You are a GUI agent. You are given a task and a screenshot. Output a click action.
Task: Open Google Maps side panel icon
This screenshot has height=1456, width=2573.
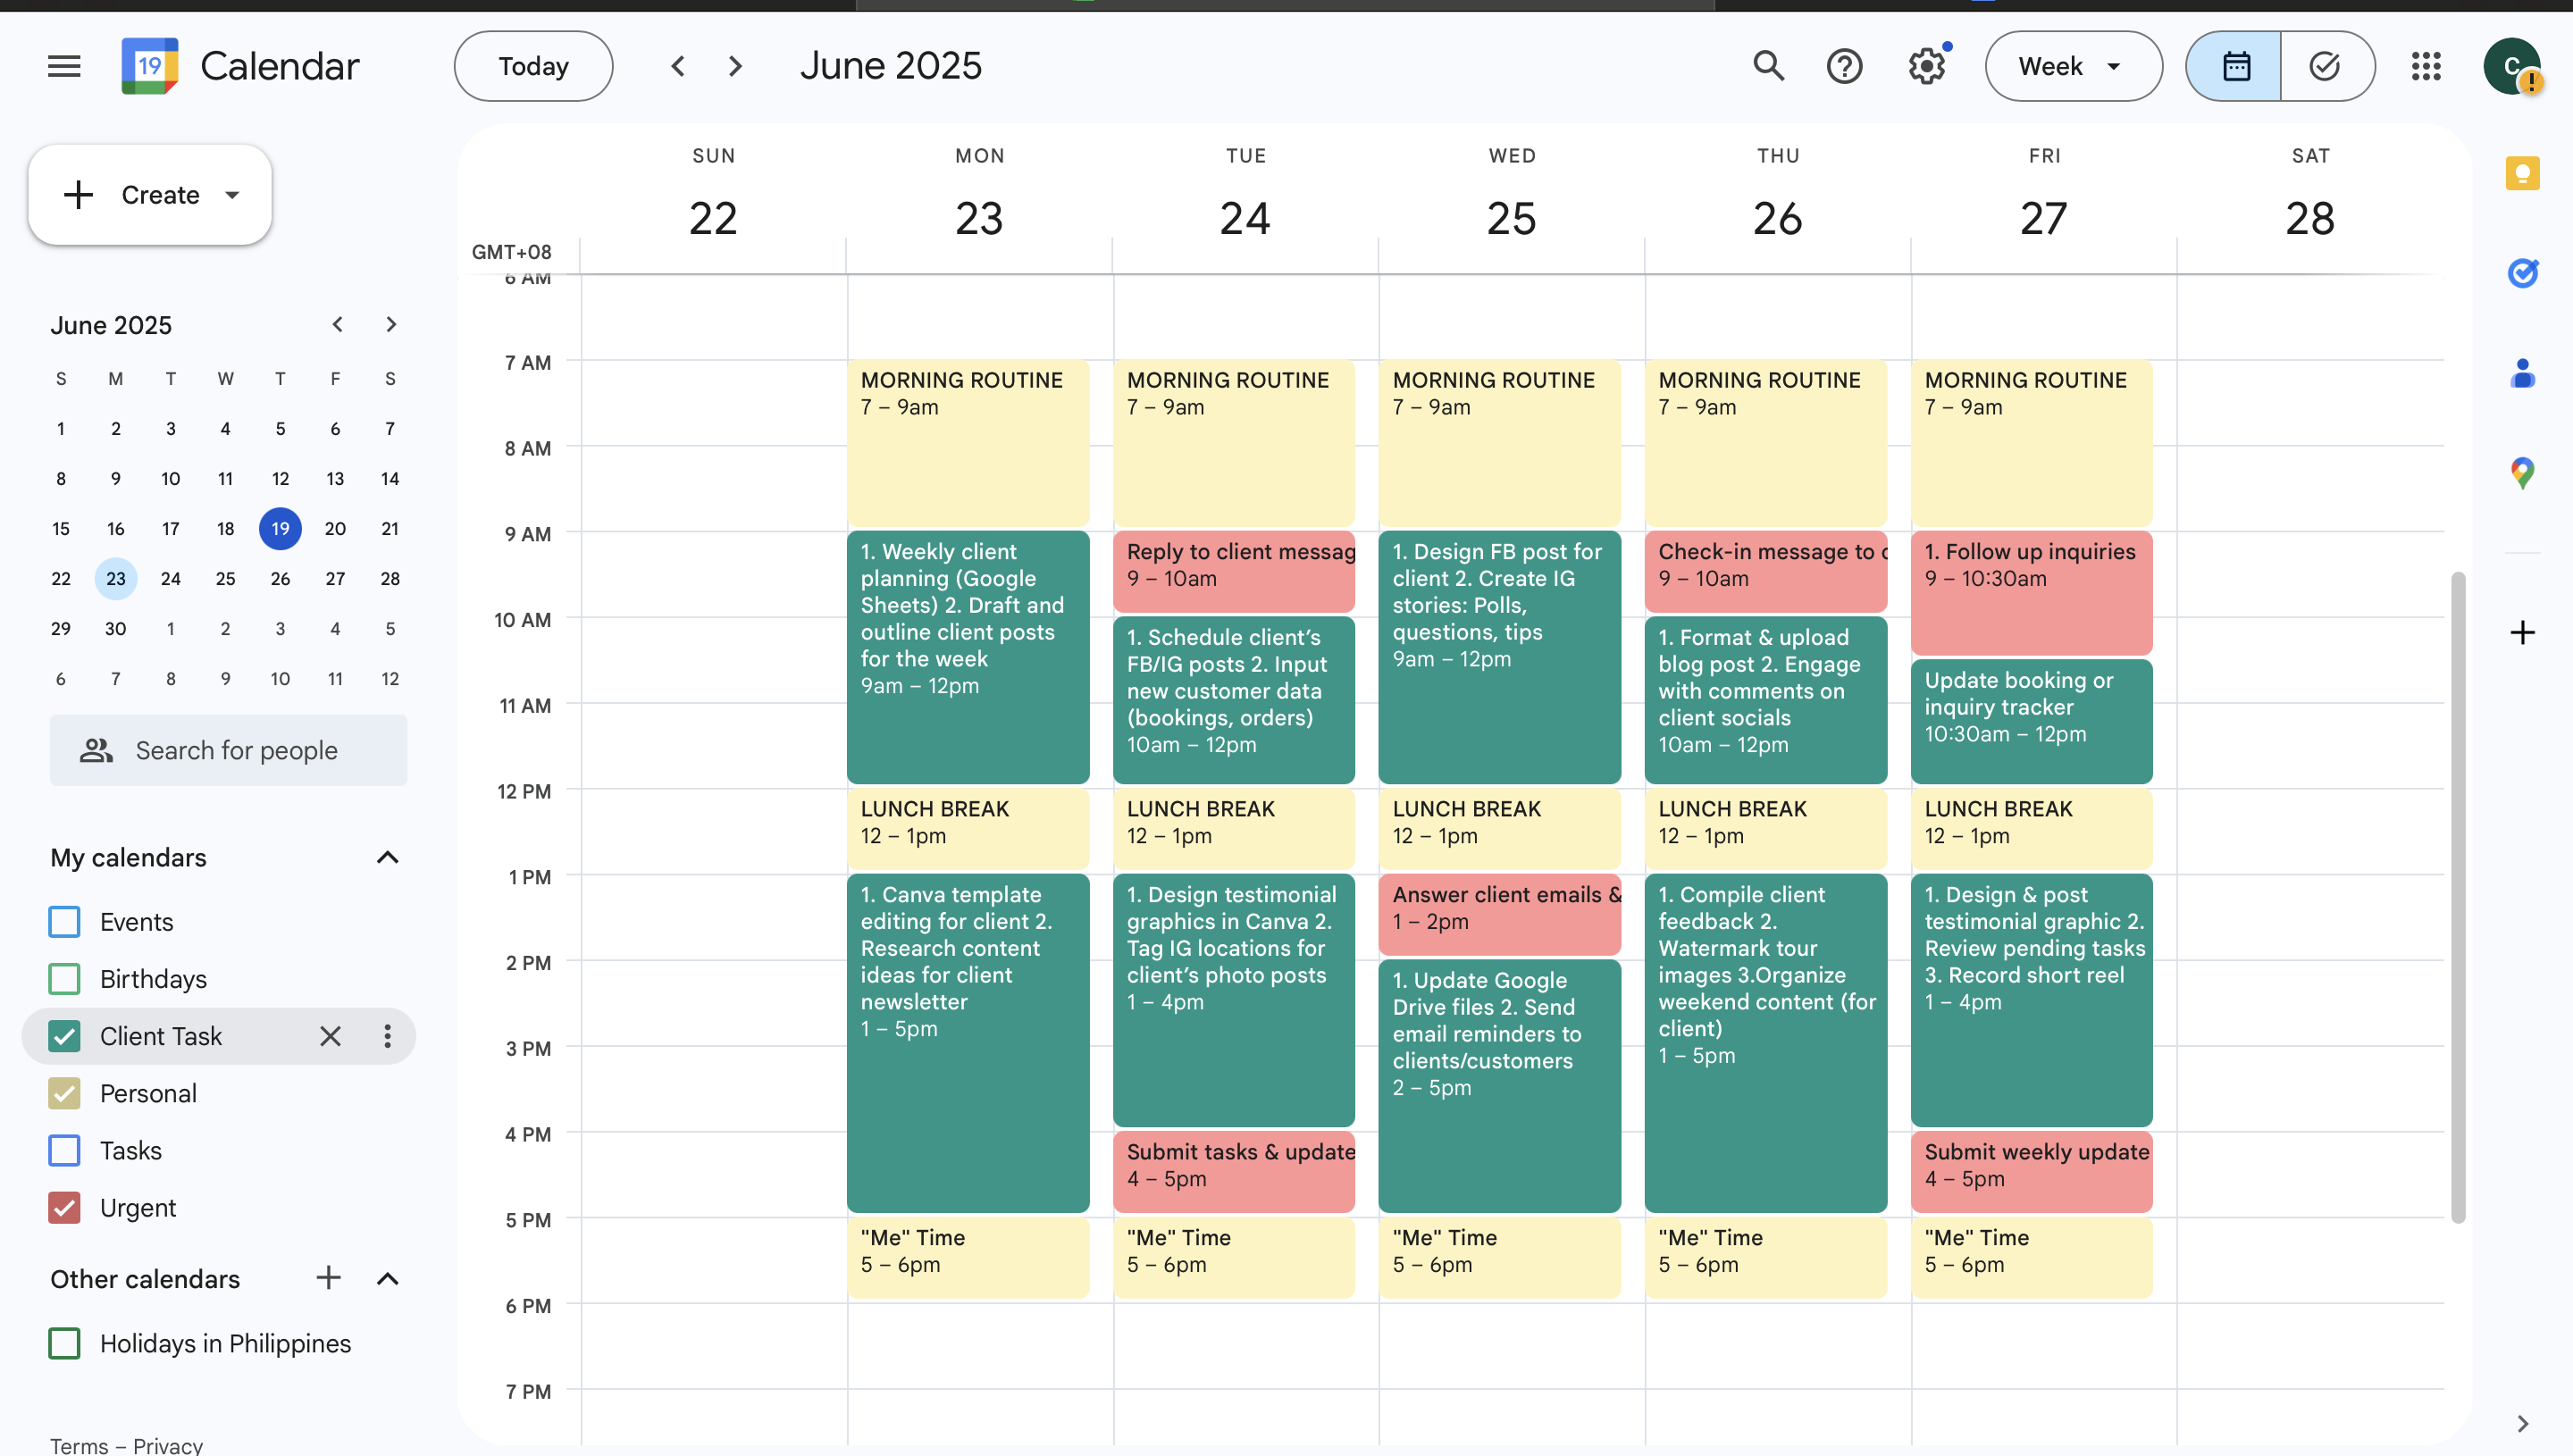pos(2521,472)
